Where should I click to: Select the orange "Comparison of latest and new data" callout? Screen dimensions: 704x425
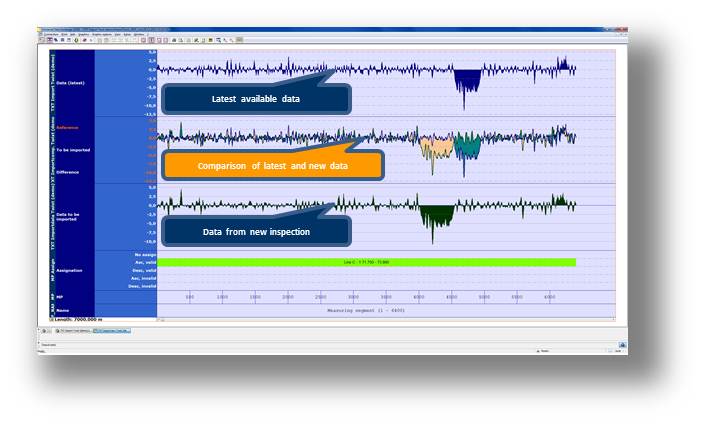click(272, 165)
